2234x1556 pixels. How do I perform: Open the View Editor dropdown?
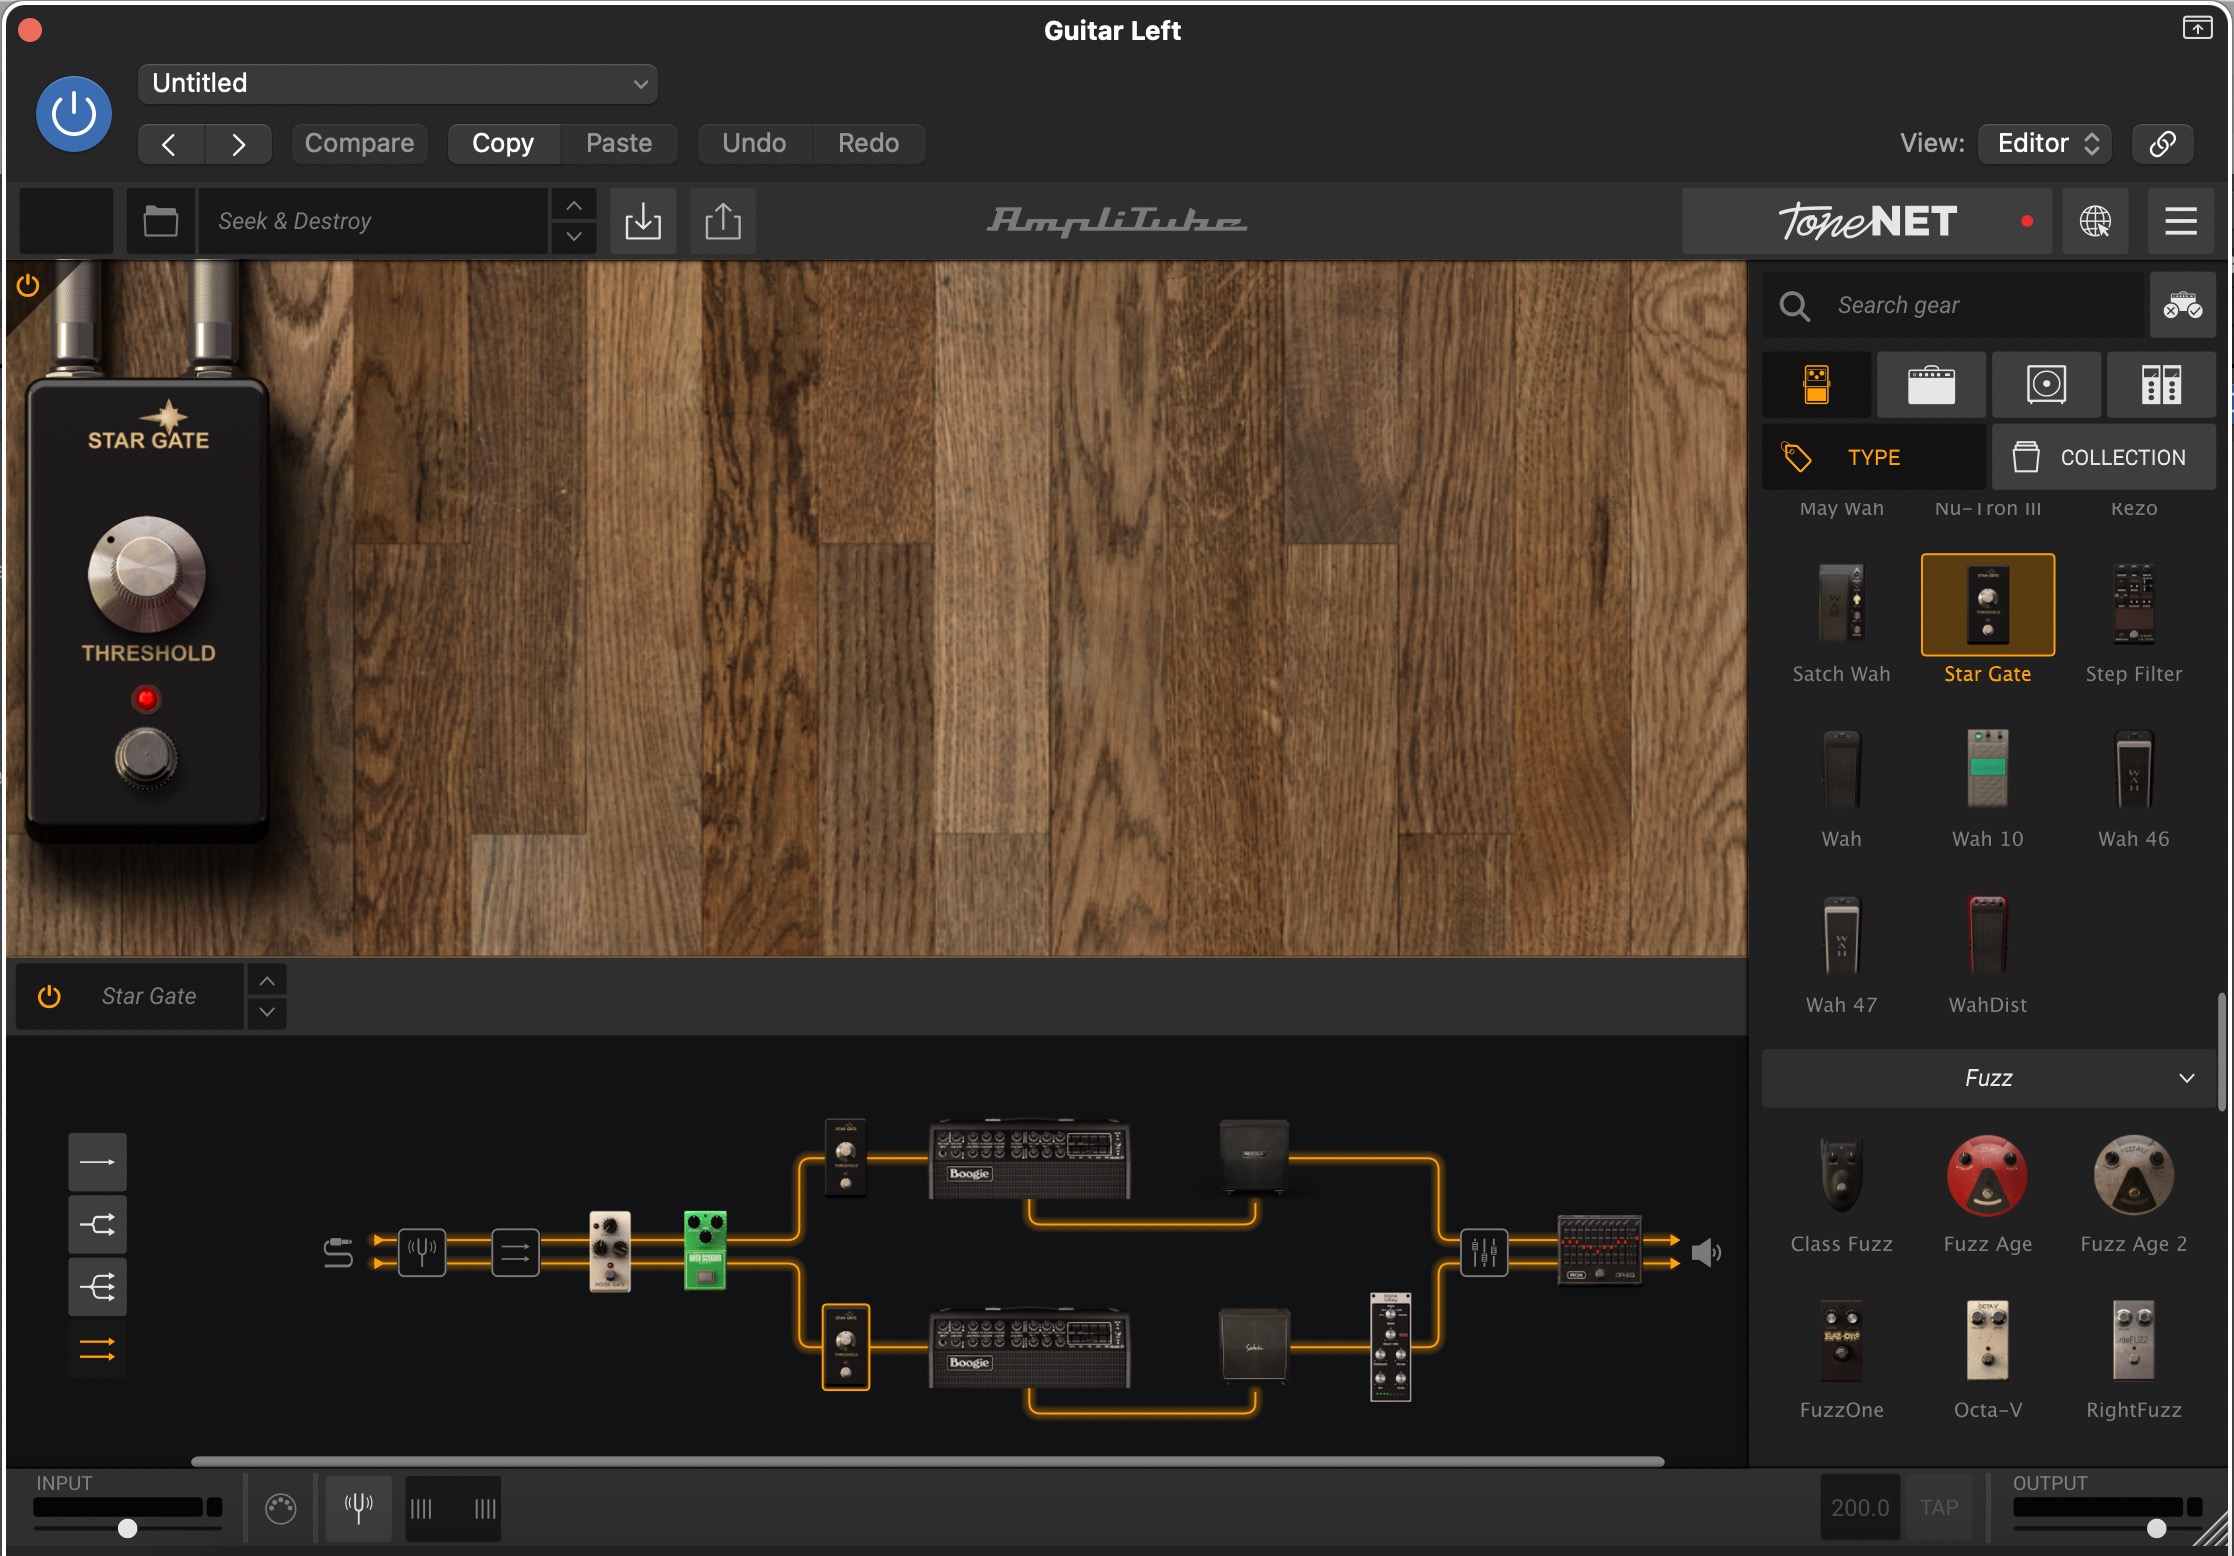[x=2045, y=143]
